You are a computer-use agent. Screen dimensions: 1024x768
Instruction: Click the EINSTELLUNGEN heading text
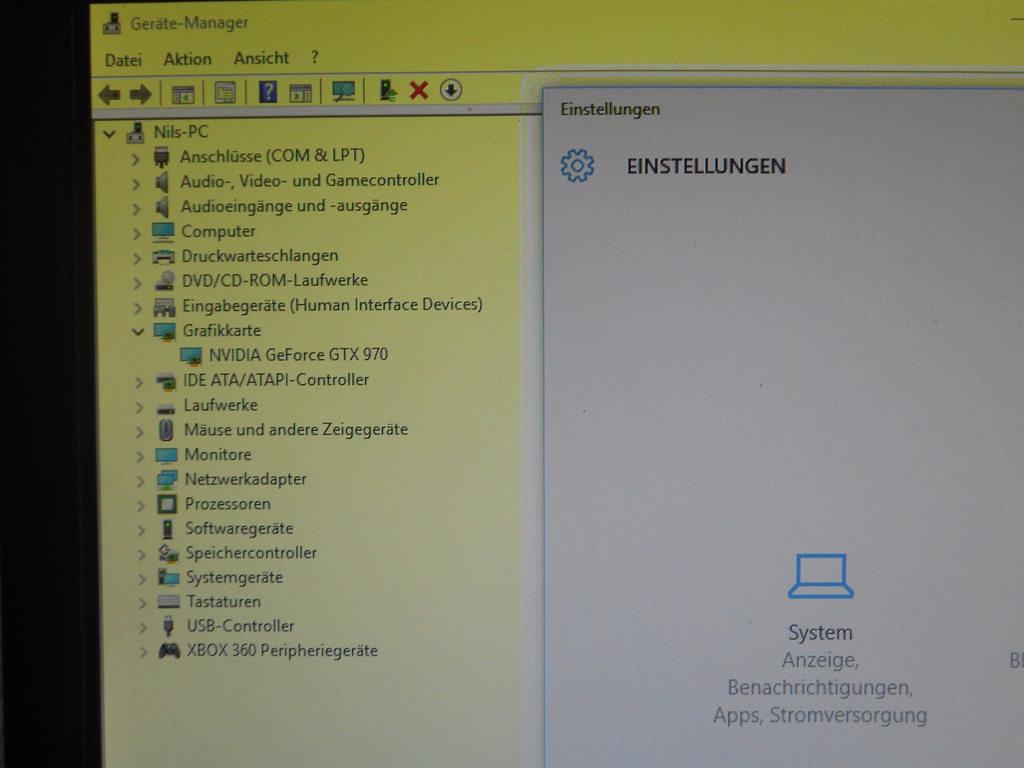(706, 167)
